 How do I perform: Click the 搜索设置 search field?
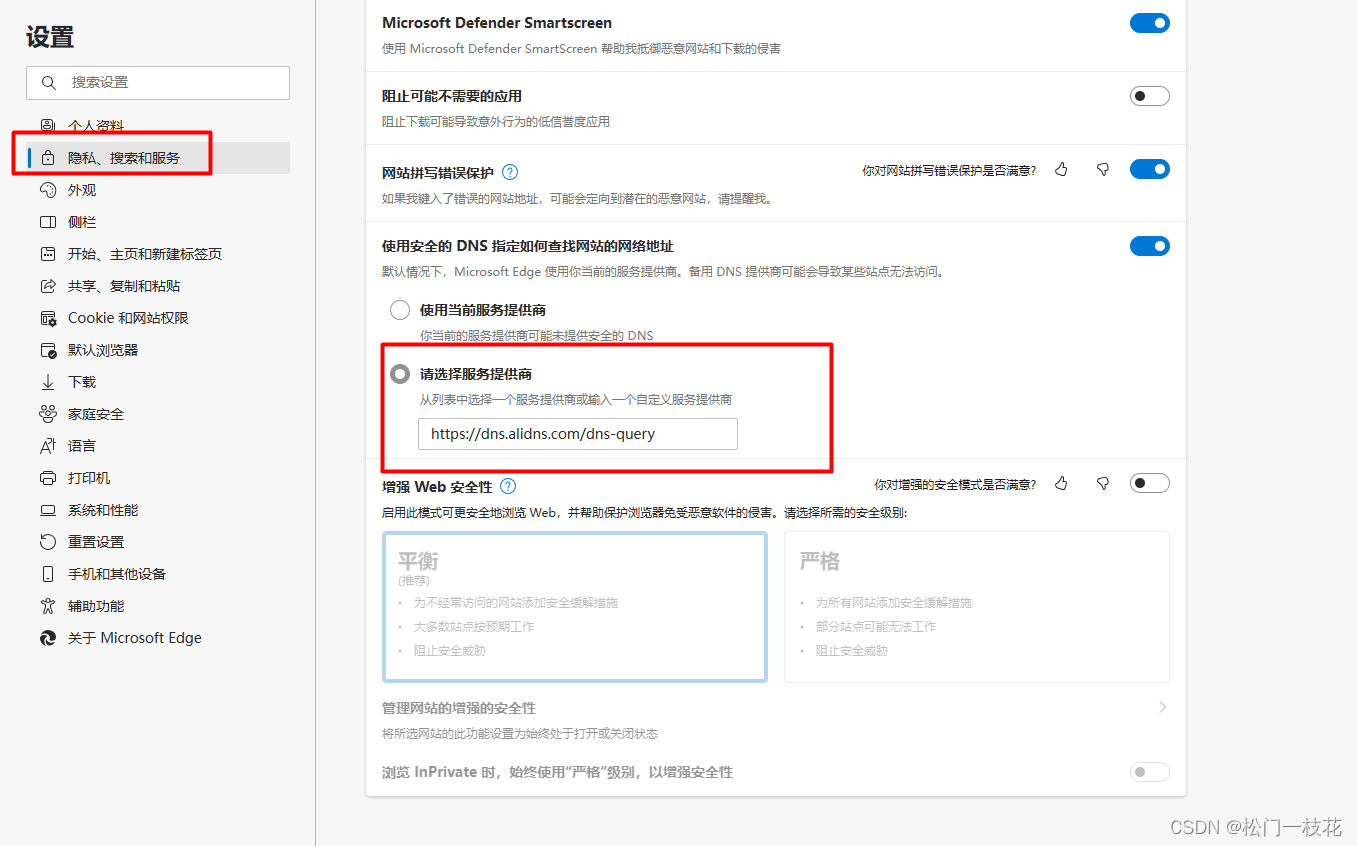click(x=158, y=83)
